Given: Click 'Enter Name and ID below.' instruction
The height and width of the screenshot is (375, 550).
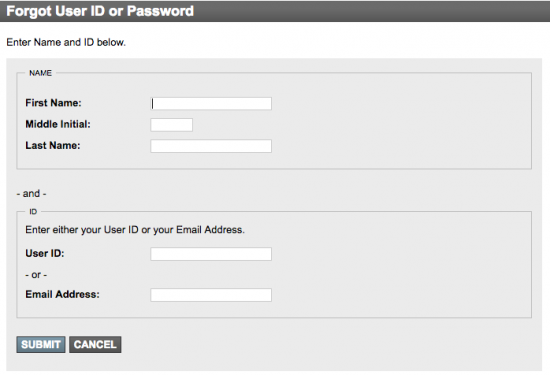Looking at the screenshot, I should pos(66,42).
